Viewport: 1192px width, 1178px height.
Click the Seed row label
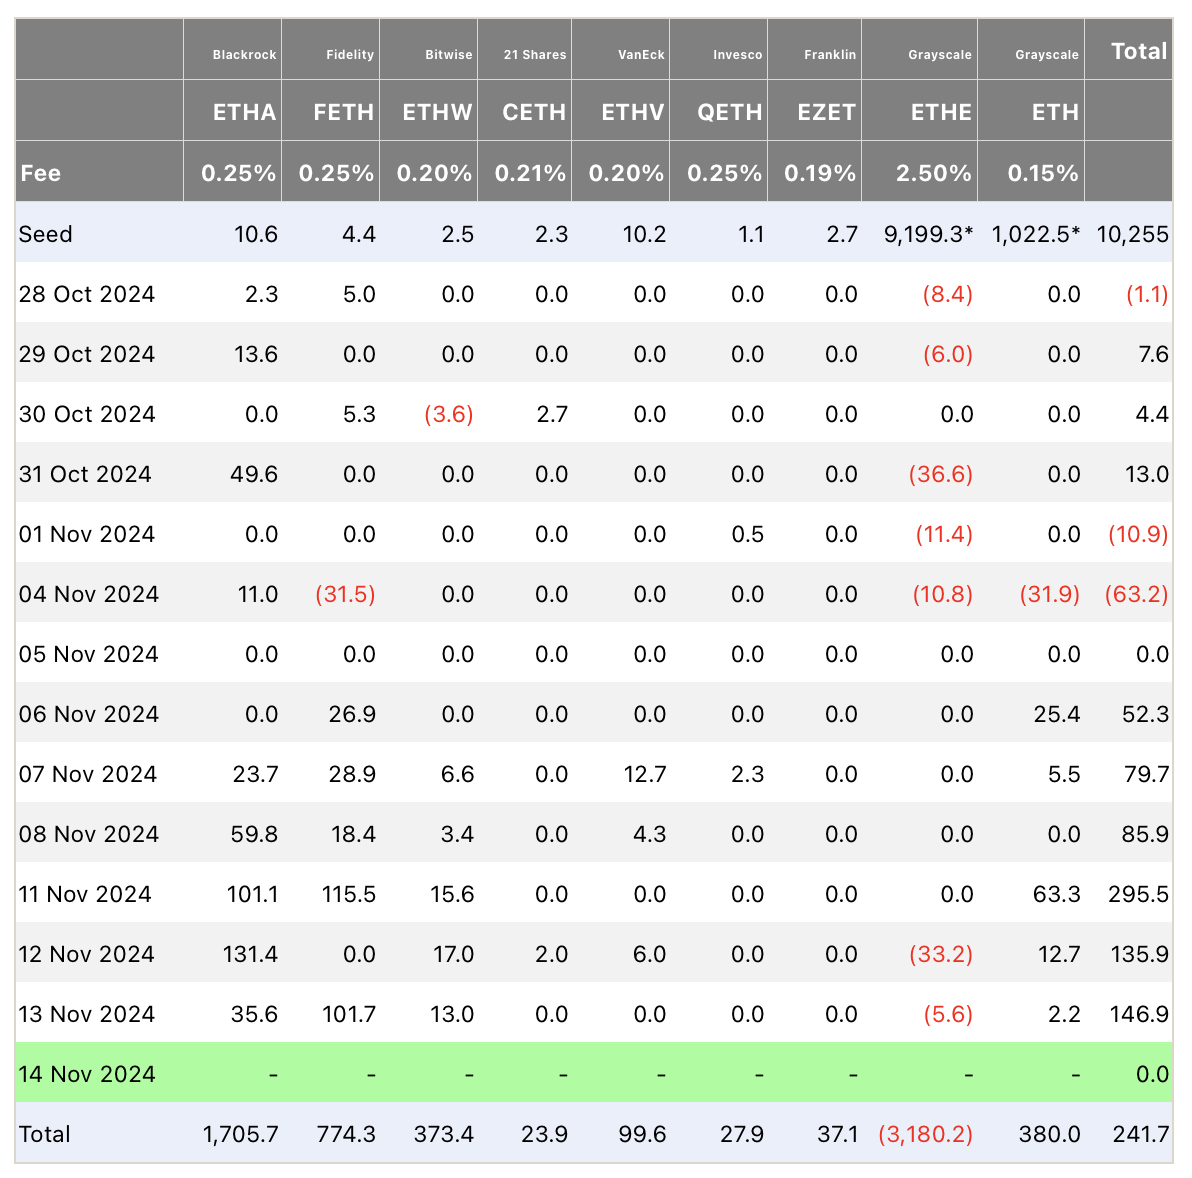pos(46,234)
